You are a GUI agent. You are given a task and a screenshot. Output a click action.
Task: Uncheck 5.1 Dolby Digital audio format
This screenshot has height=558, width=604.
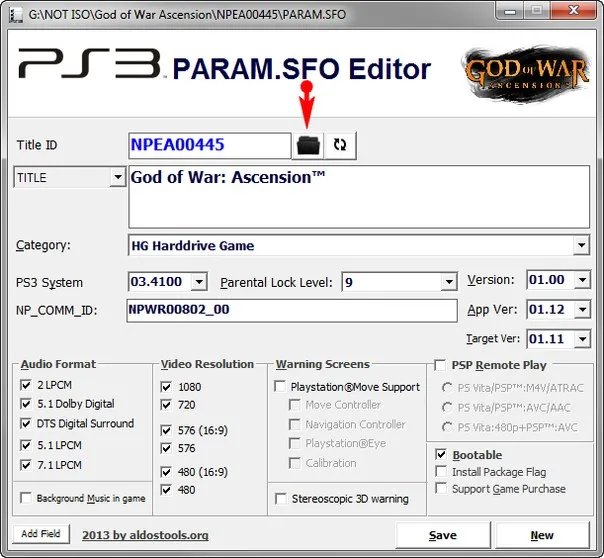tap(26, 404)
